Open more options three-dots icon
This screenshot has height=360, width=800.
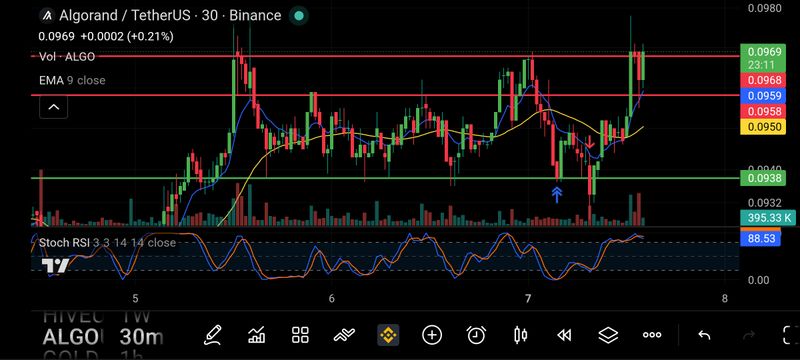tap(652, 335)
